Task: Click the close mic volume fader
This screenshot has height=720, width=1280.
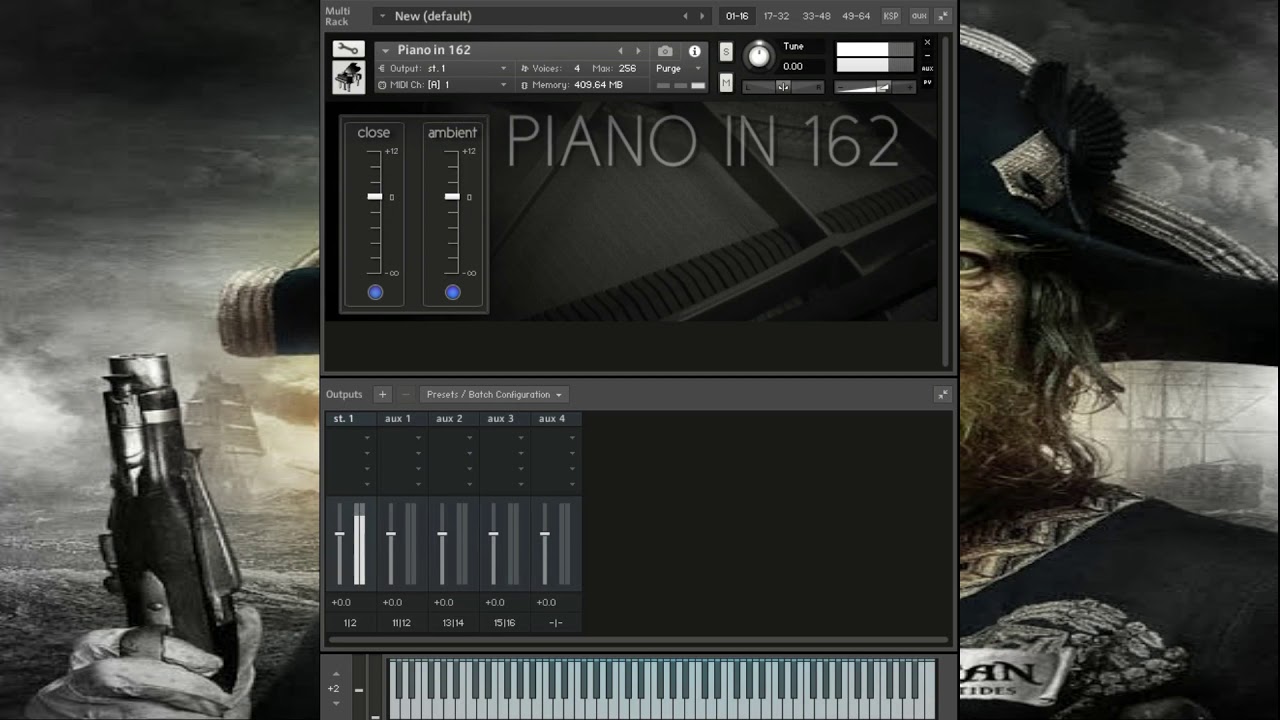Action: [374, 197]
